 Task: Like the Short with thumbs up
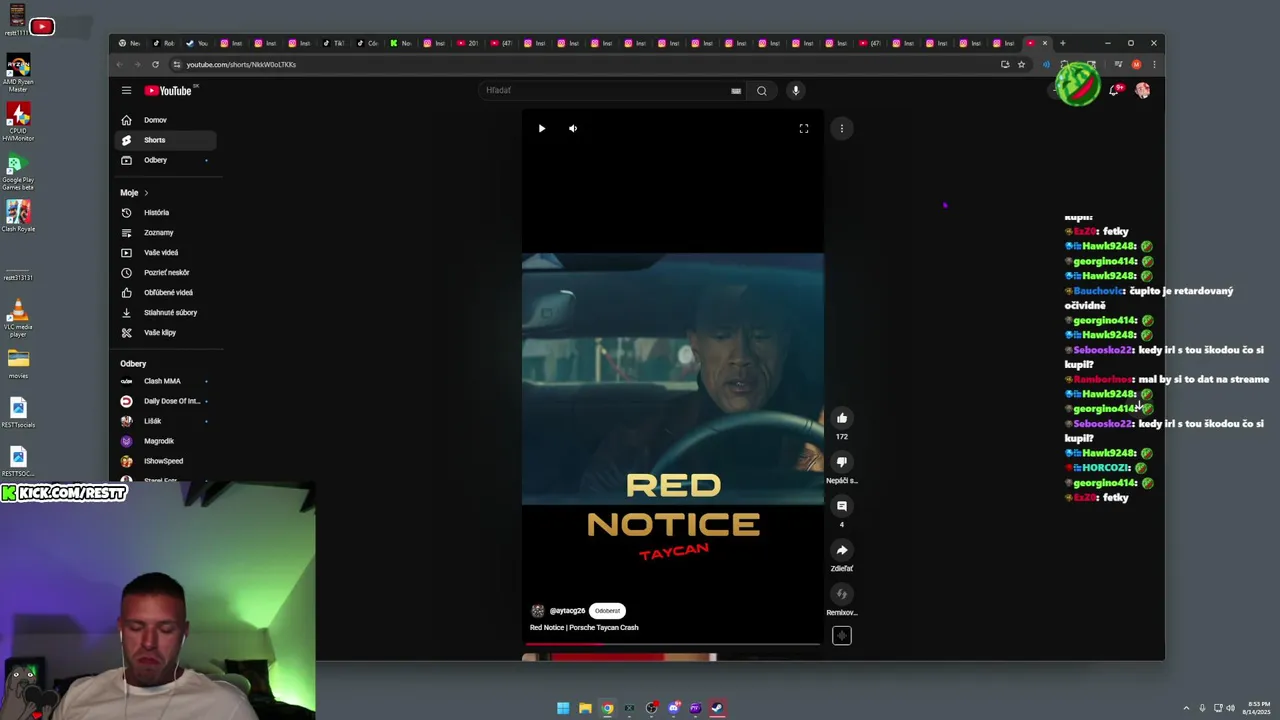[842, 418]
